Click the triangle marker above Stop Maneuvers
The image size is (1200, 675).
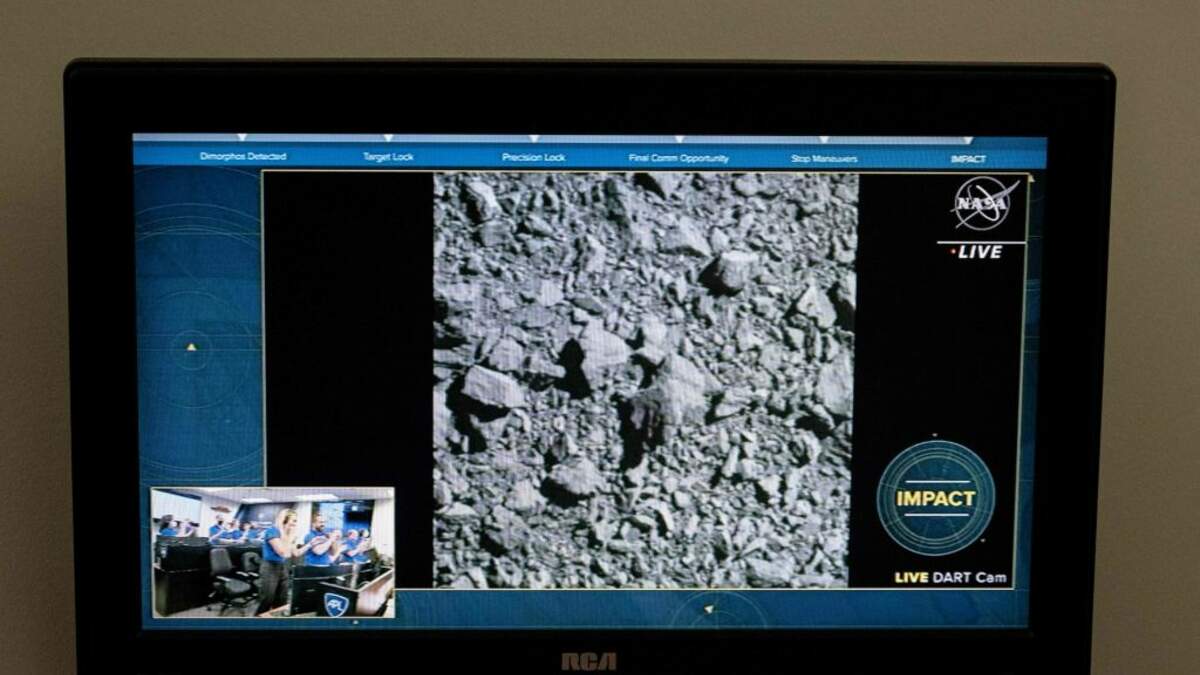tap(825, 139)
